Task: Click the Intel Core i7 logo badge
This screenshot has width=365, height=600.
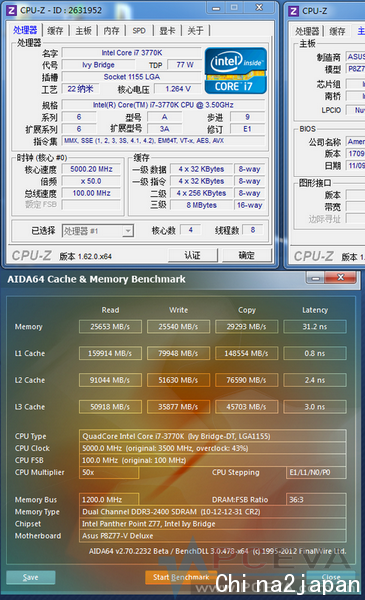Action: [x=236, y=71]
